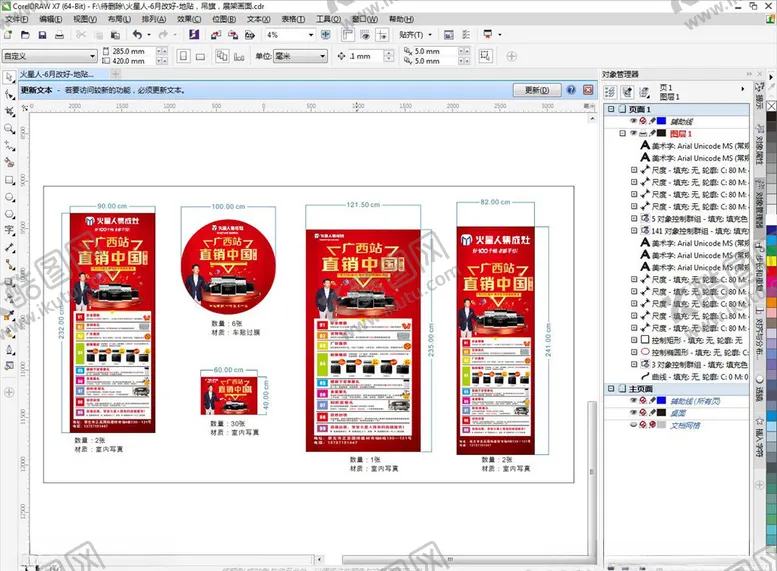Toggle the eye icon of 桌面 layer
The height and width of the screenshot is (571, 777).
(633, 412)
